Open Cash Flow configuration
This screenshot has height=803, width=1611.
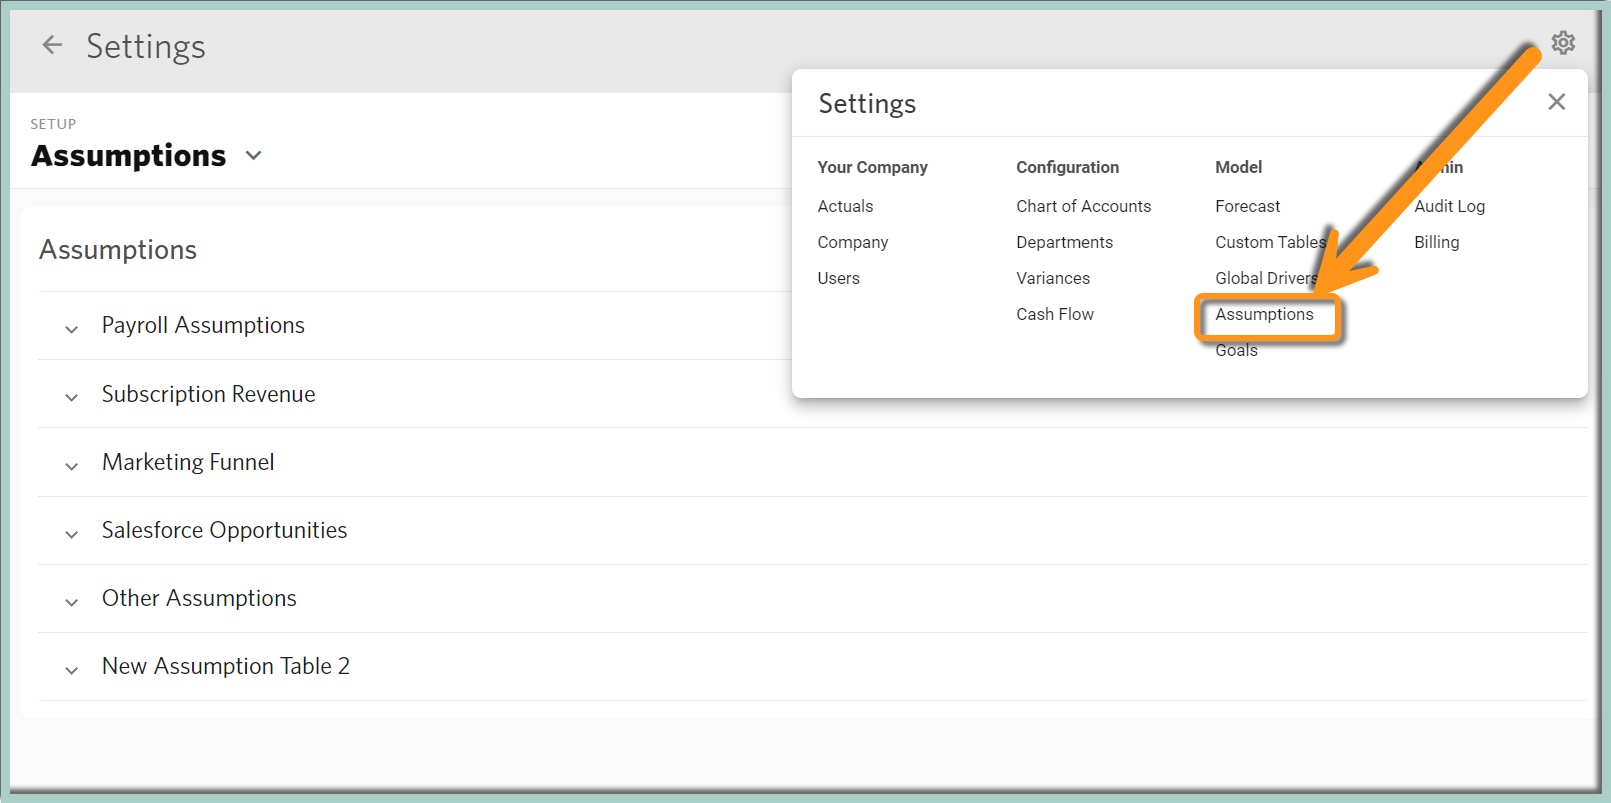click(x=1055, y=314)
